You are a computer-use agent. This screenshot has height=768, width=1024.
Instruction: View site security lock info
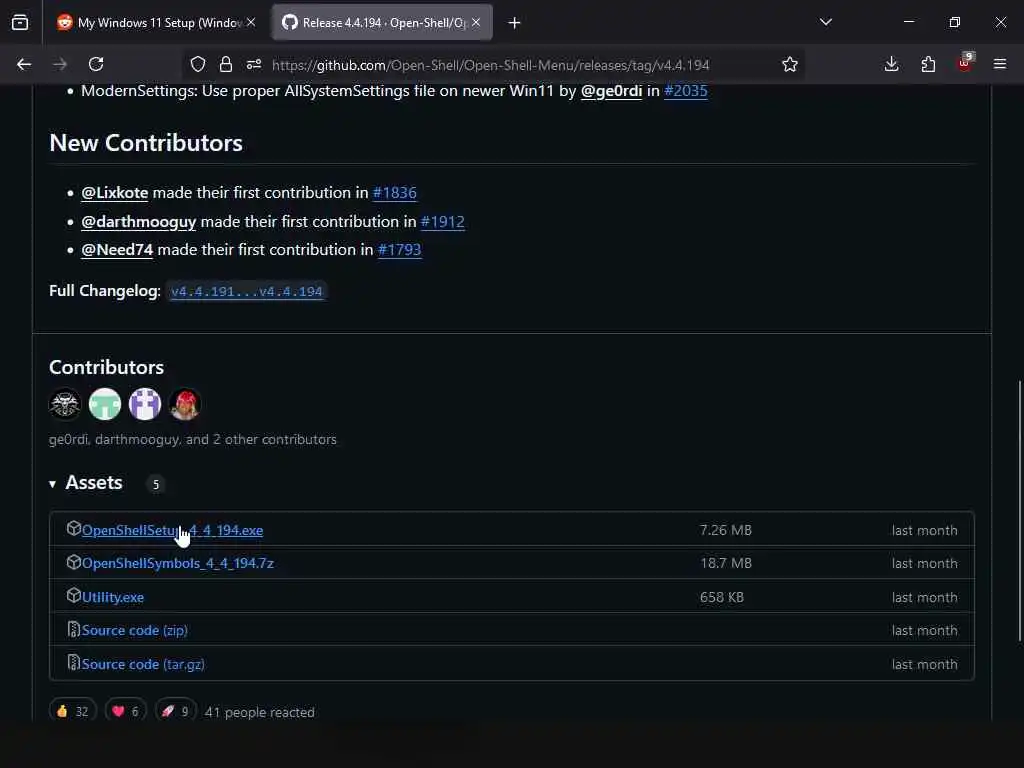pyautogui.click(x=226, y=64)
